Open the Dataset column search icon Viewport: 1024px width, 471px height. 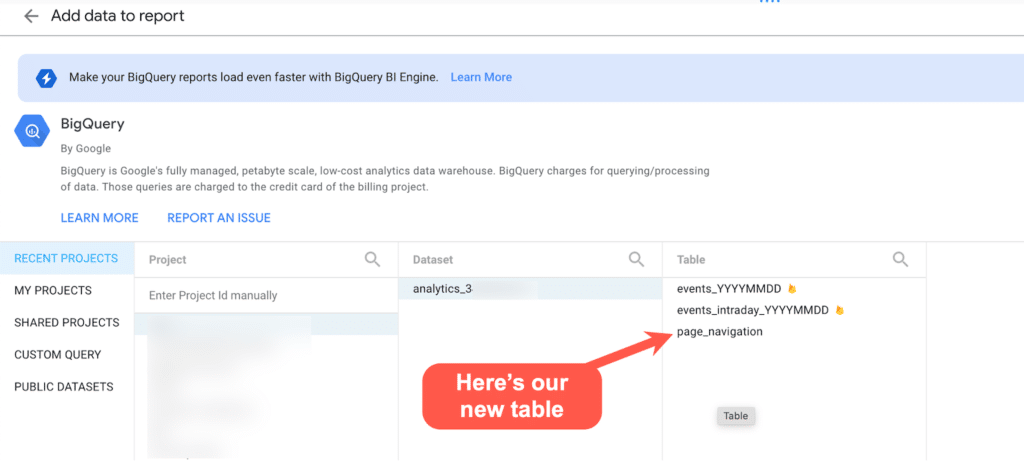pyautogui.click(x=636, y=259)
